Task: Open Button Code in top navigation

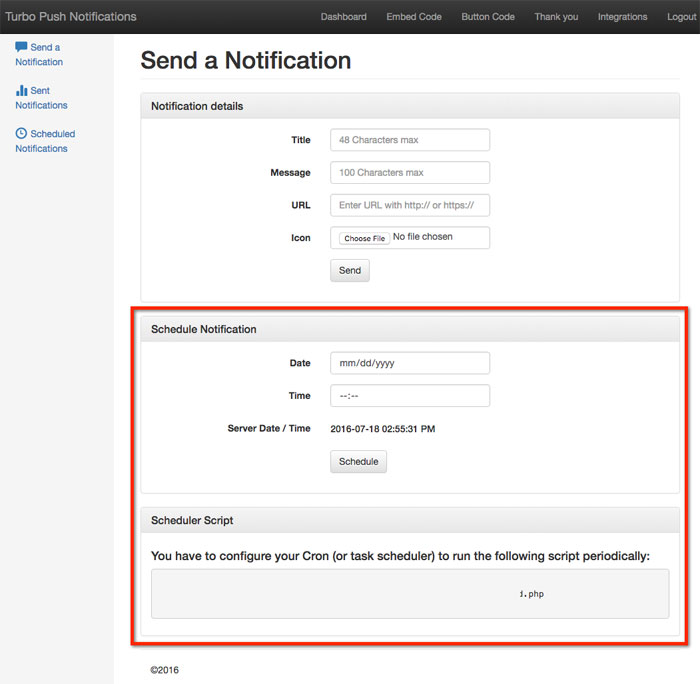Action: (x=488, y=17)
